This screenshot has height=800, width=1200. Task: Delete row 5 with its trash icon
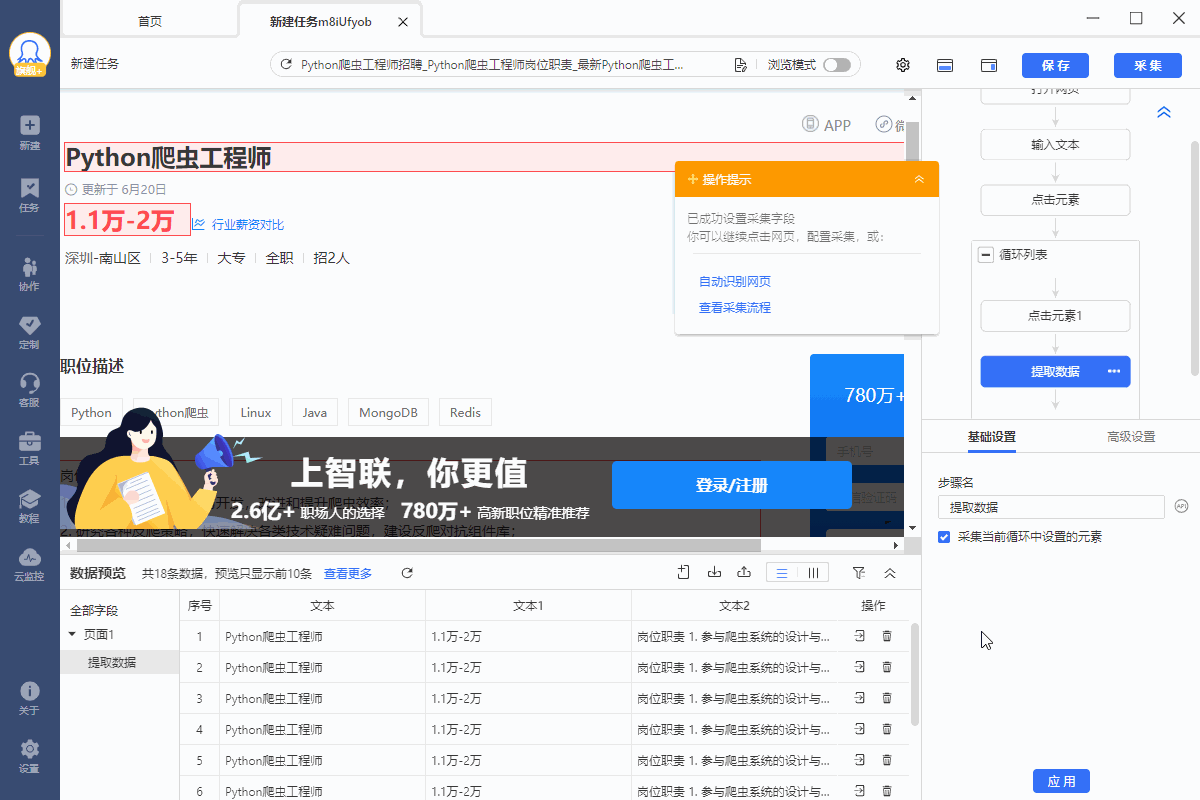coord(887,760)
